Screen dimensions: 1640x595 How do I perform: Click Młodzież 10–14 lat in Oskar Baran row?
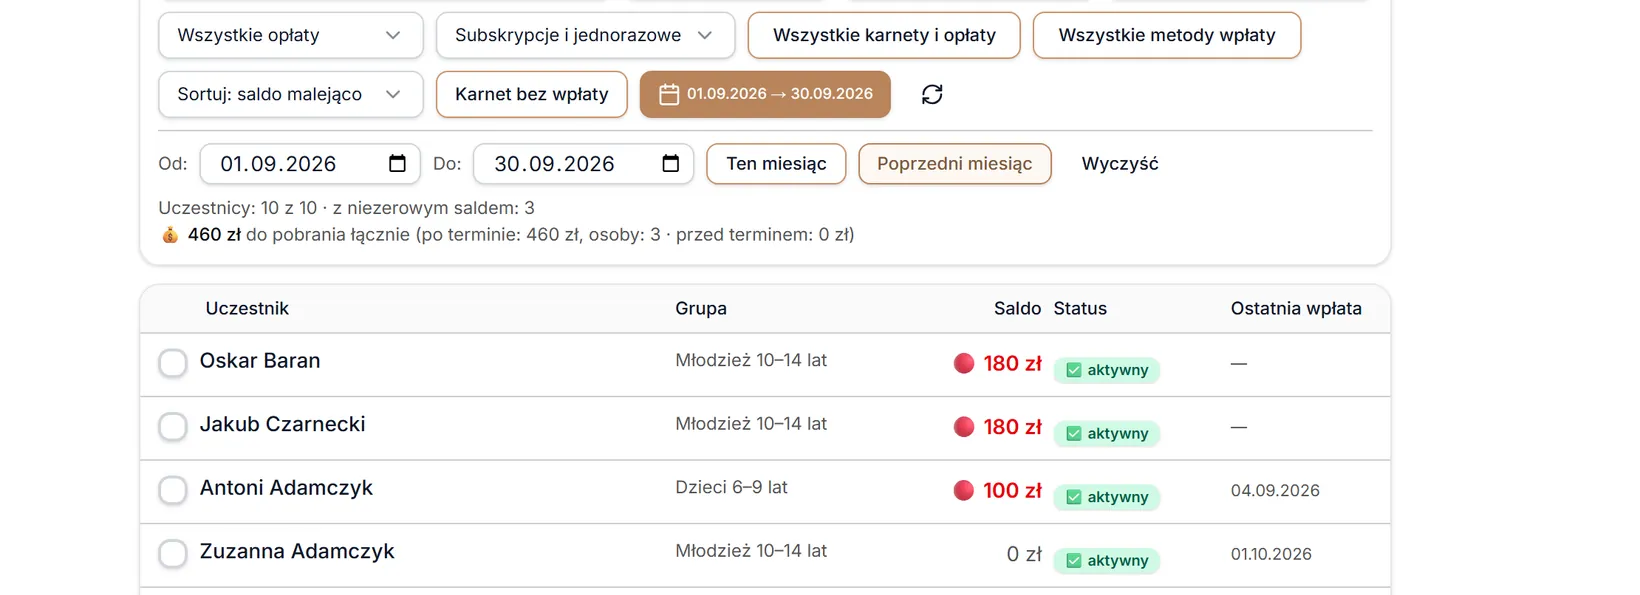click(751, 360)
